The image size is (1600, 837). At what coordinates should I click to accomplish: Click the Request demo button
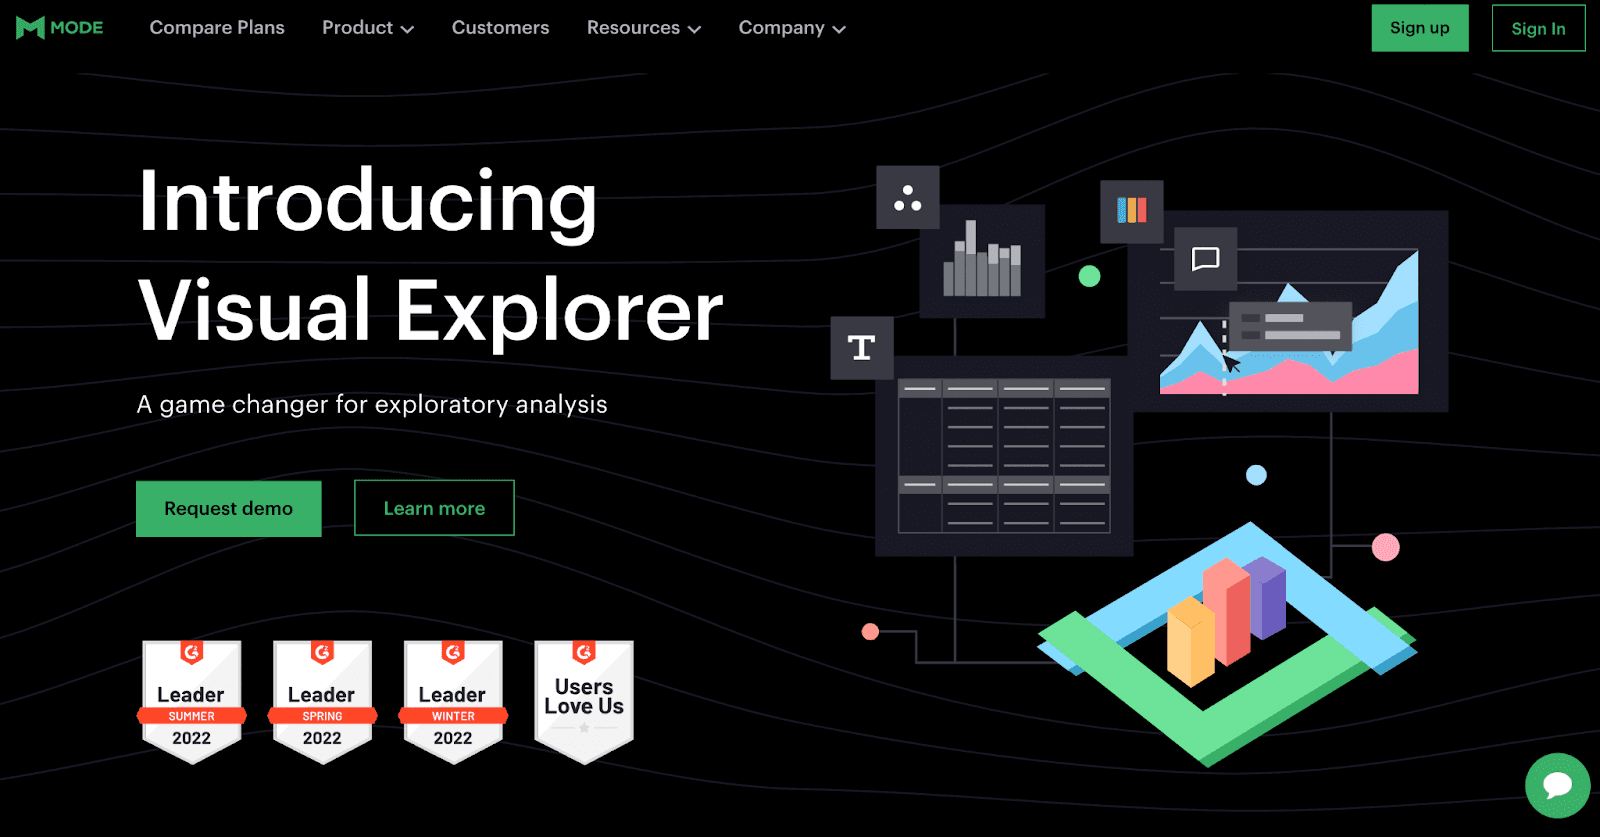229,509
